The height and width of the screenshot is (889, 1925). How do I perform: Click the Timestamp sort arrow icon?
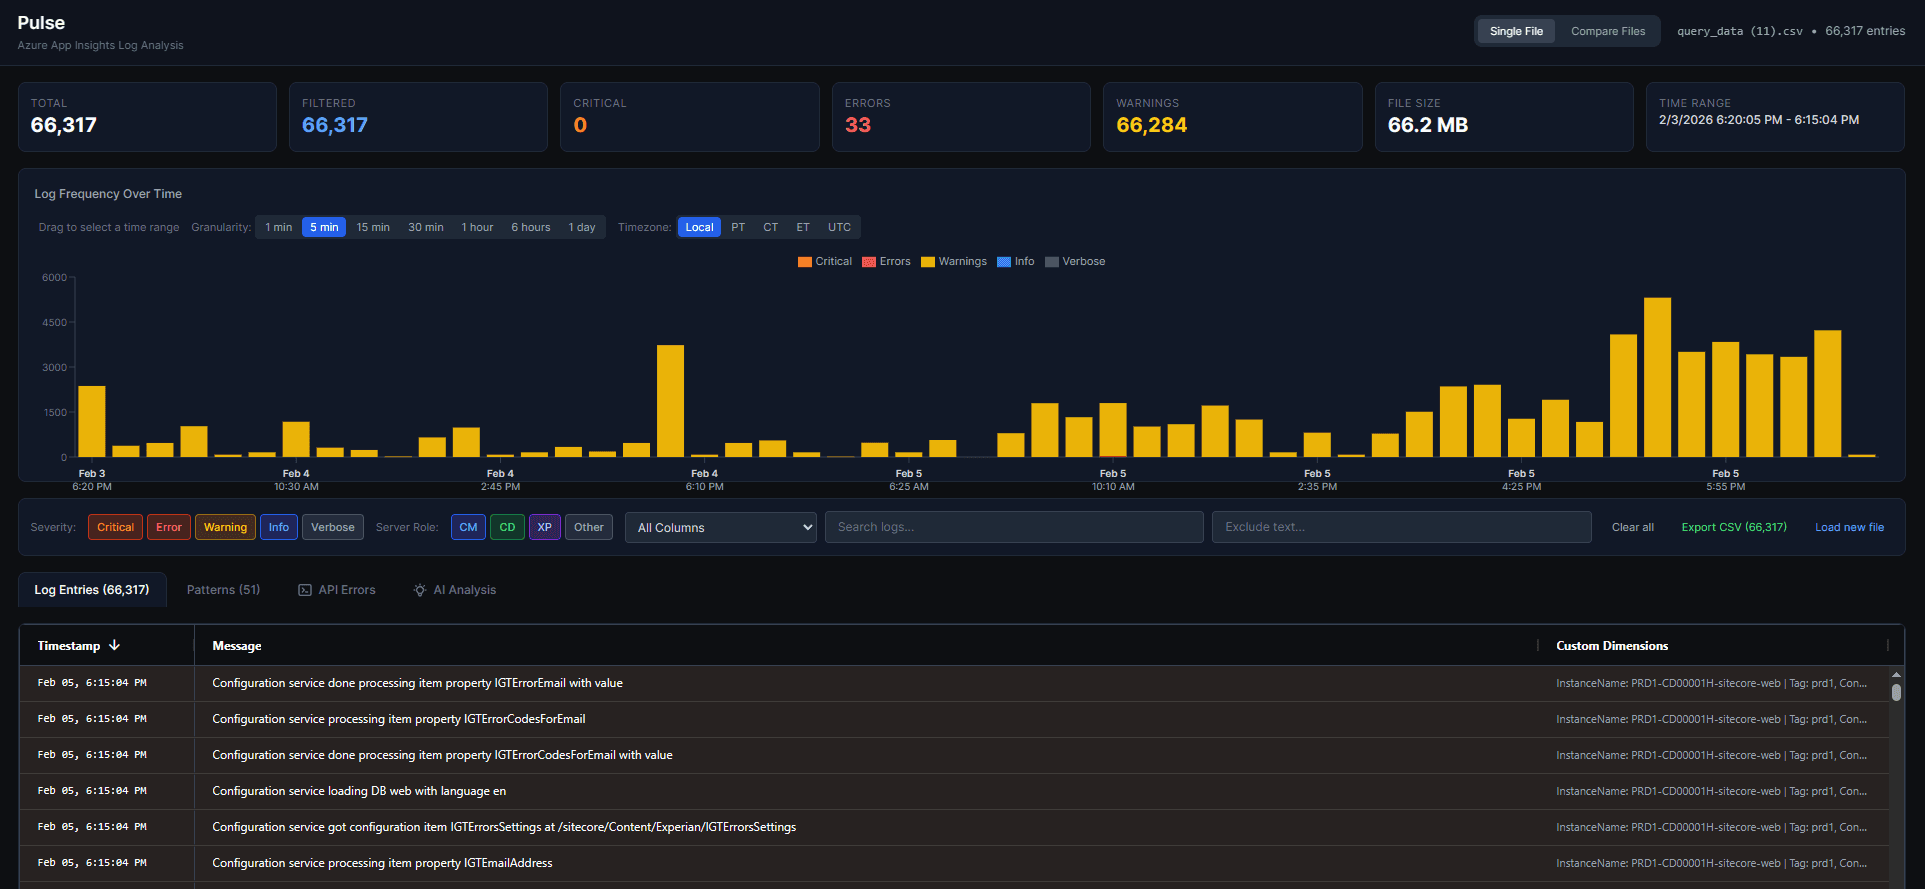coord(114,646)
